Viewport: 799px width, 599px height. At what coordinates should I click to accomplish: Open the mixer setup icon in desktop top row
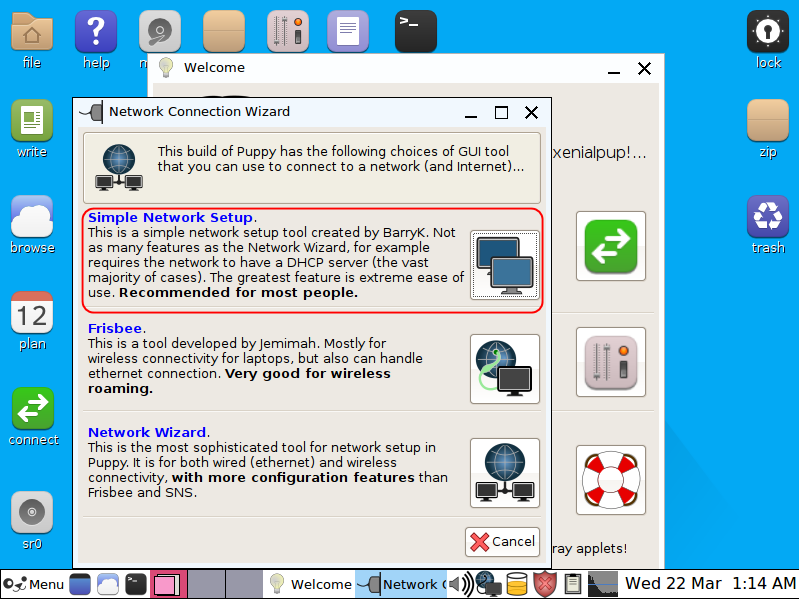pos(288,32)
